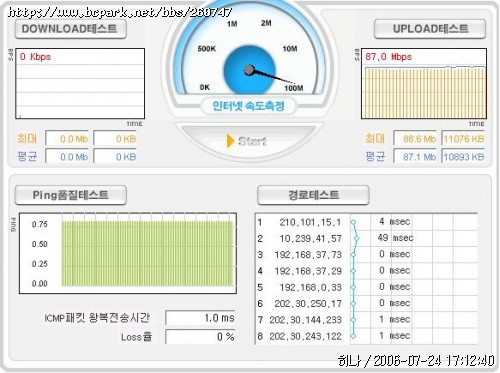The height and width of the screenshot is (373, 500).
Task: Click the 0.25 ping axis label
Action: pos(40,264)
